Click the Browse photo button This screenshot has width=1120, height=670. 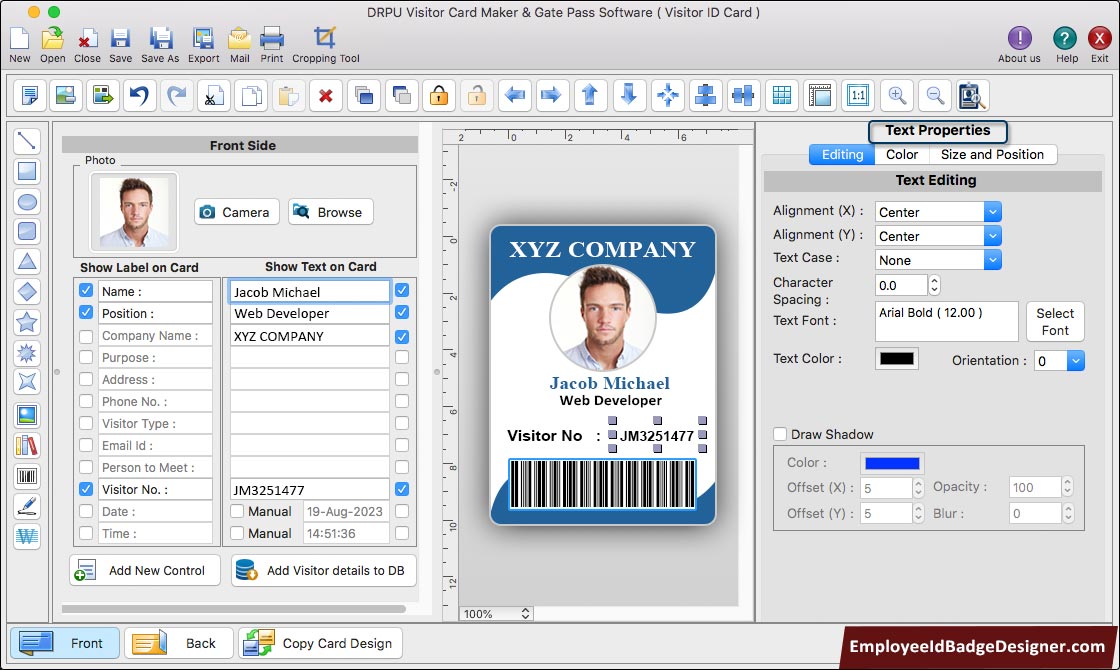pyautogui.click(x=331, y=212)
